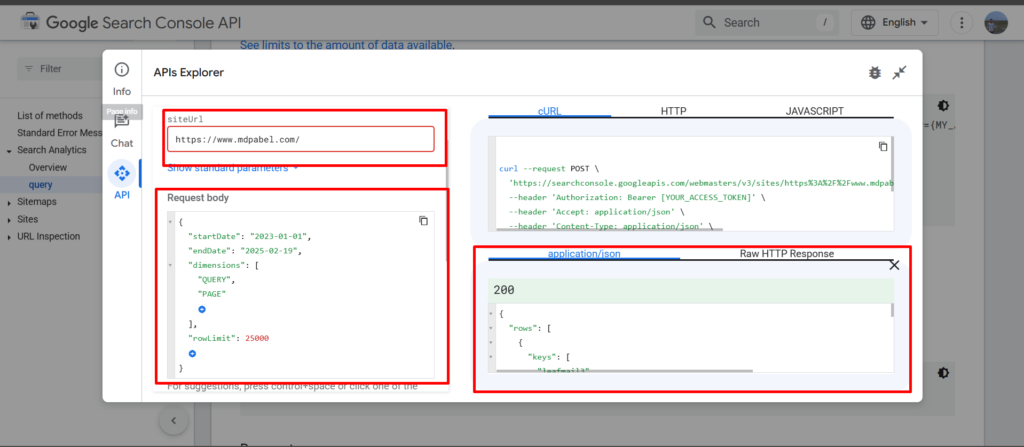
Task: Open Standard Error Messages in sidebar
Action: point(59,133)
